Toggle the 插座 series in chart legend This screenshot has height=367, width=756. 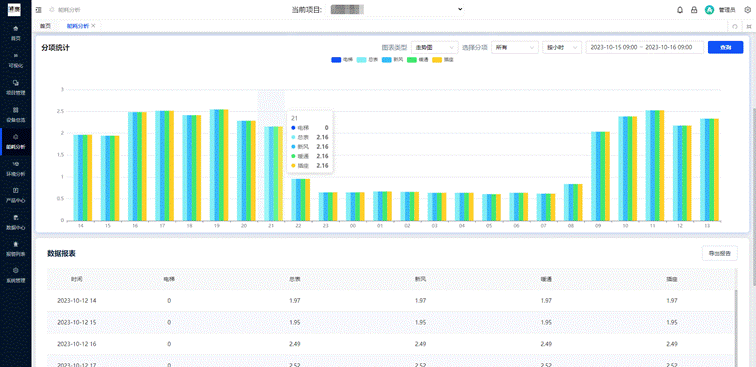point(443,60)
